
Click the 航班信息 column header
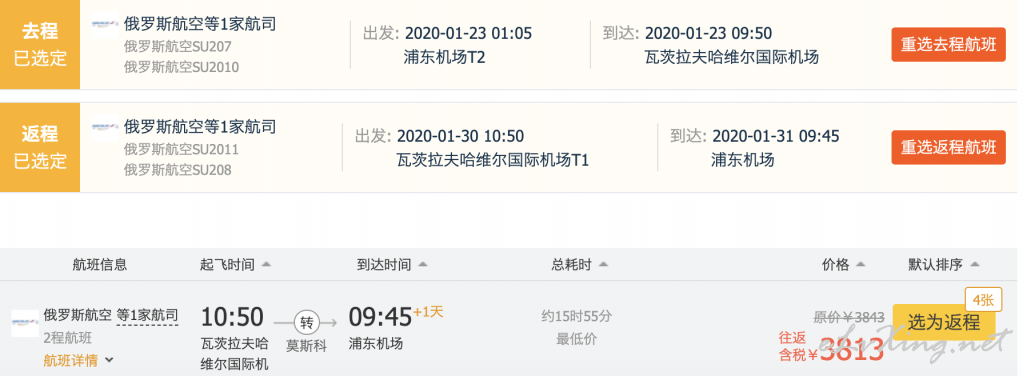coord(100,265)
